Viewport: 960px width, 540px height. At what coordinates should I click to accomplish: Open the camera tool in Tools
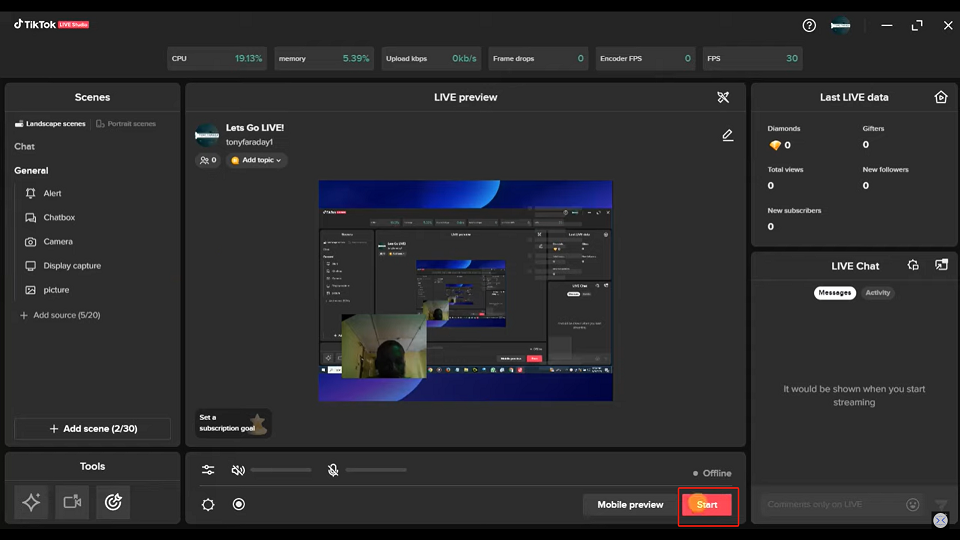coord(72,502)
